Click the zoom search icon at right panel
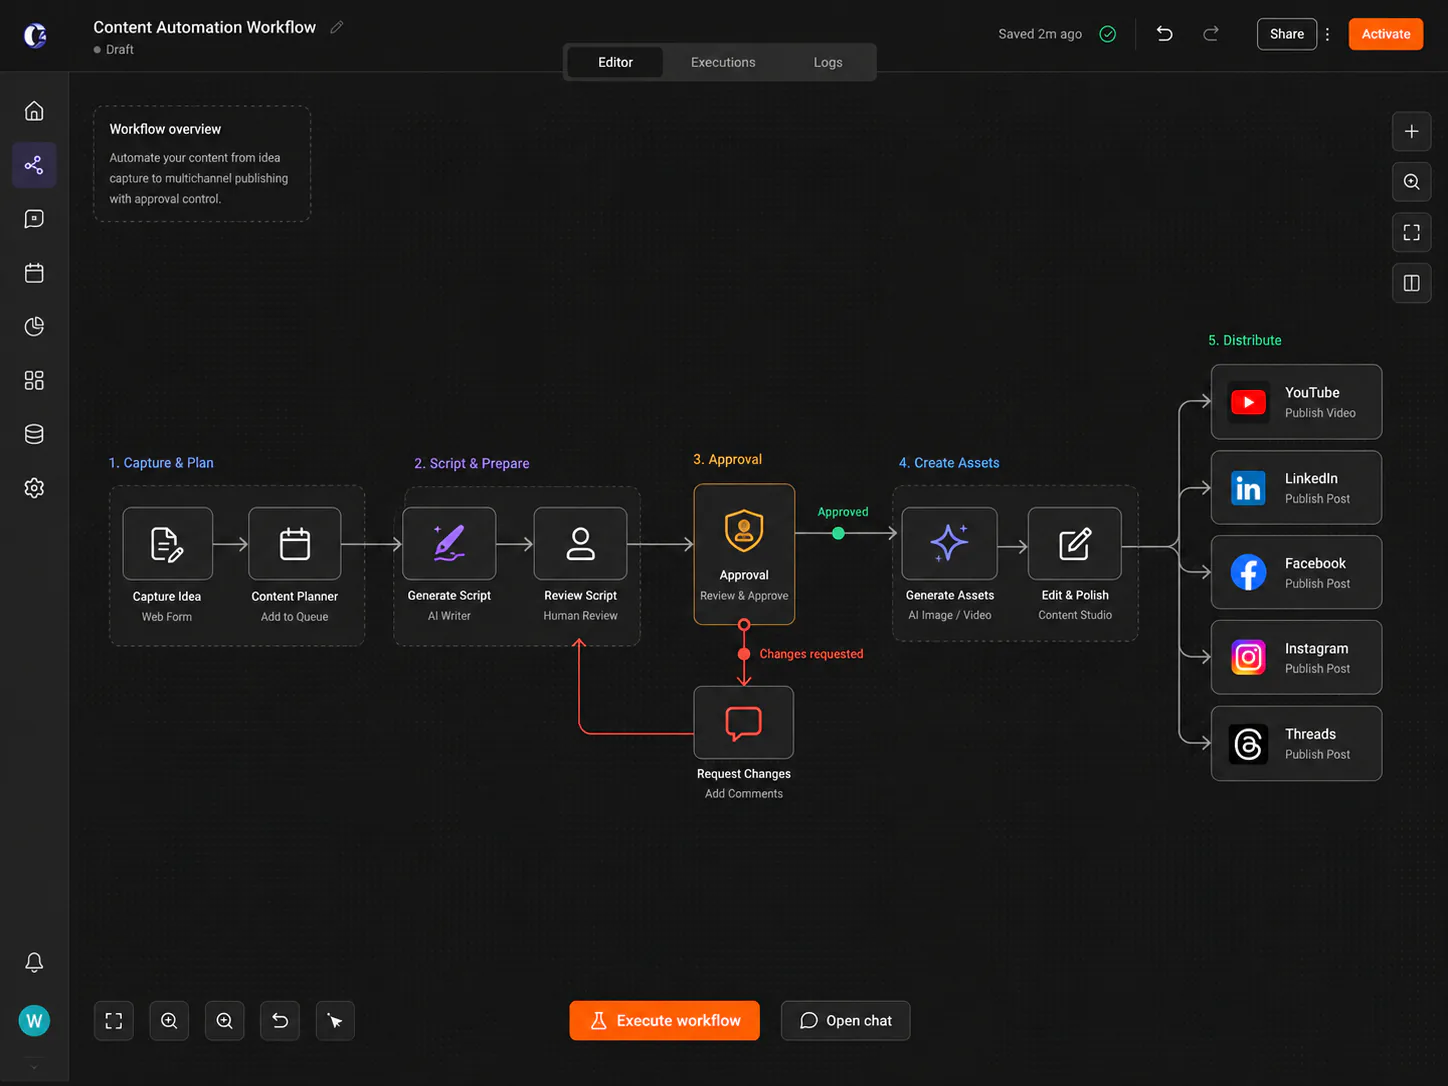 tap(1411, 182)
